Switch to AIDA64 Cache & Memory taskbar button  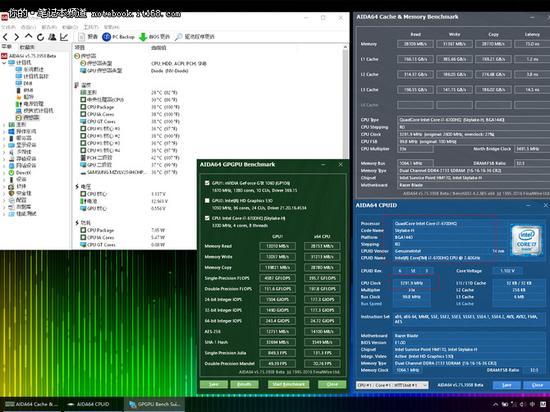click(32, 404)
